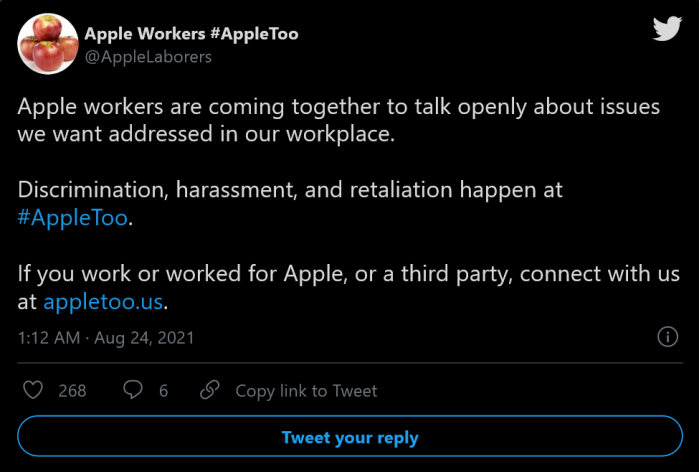Click the 1:12 AM tweet time
This screenshot has width=700, height=472.
click(x=48, y=338)
